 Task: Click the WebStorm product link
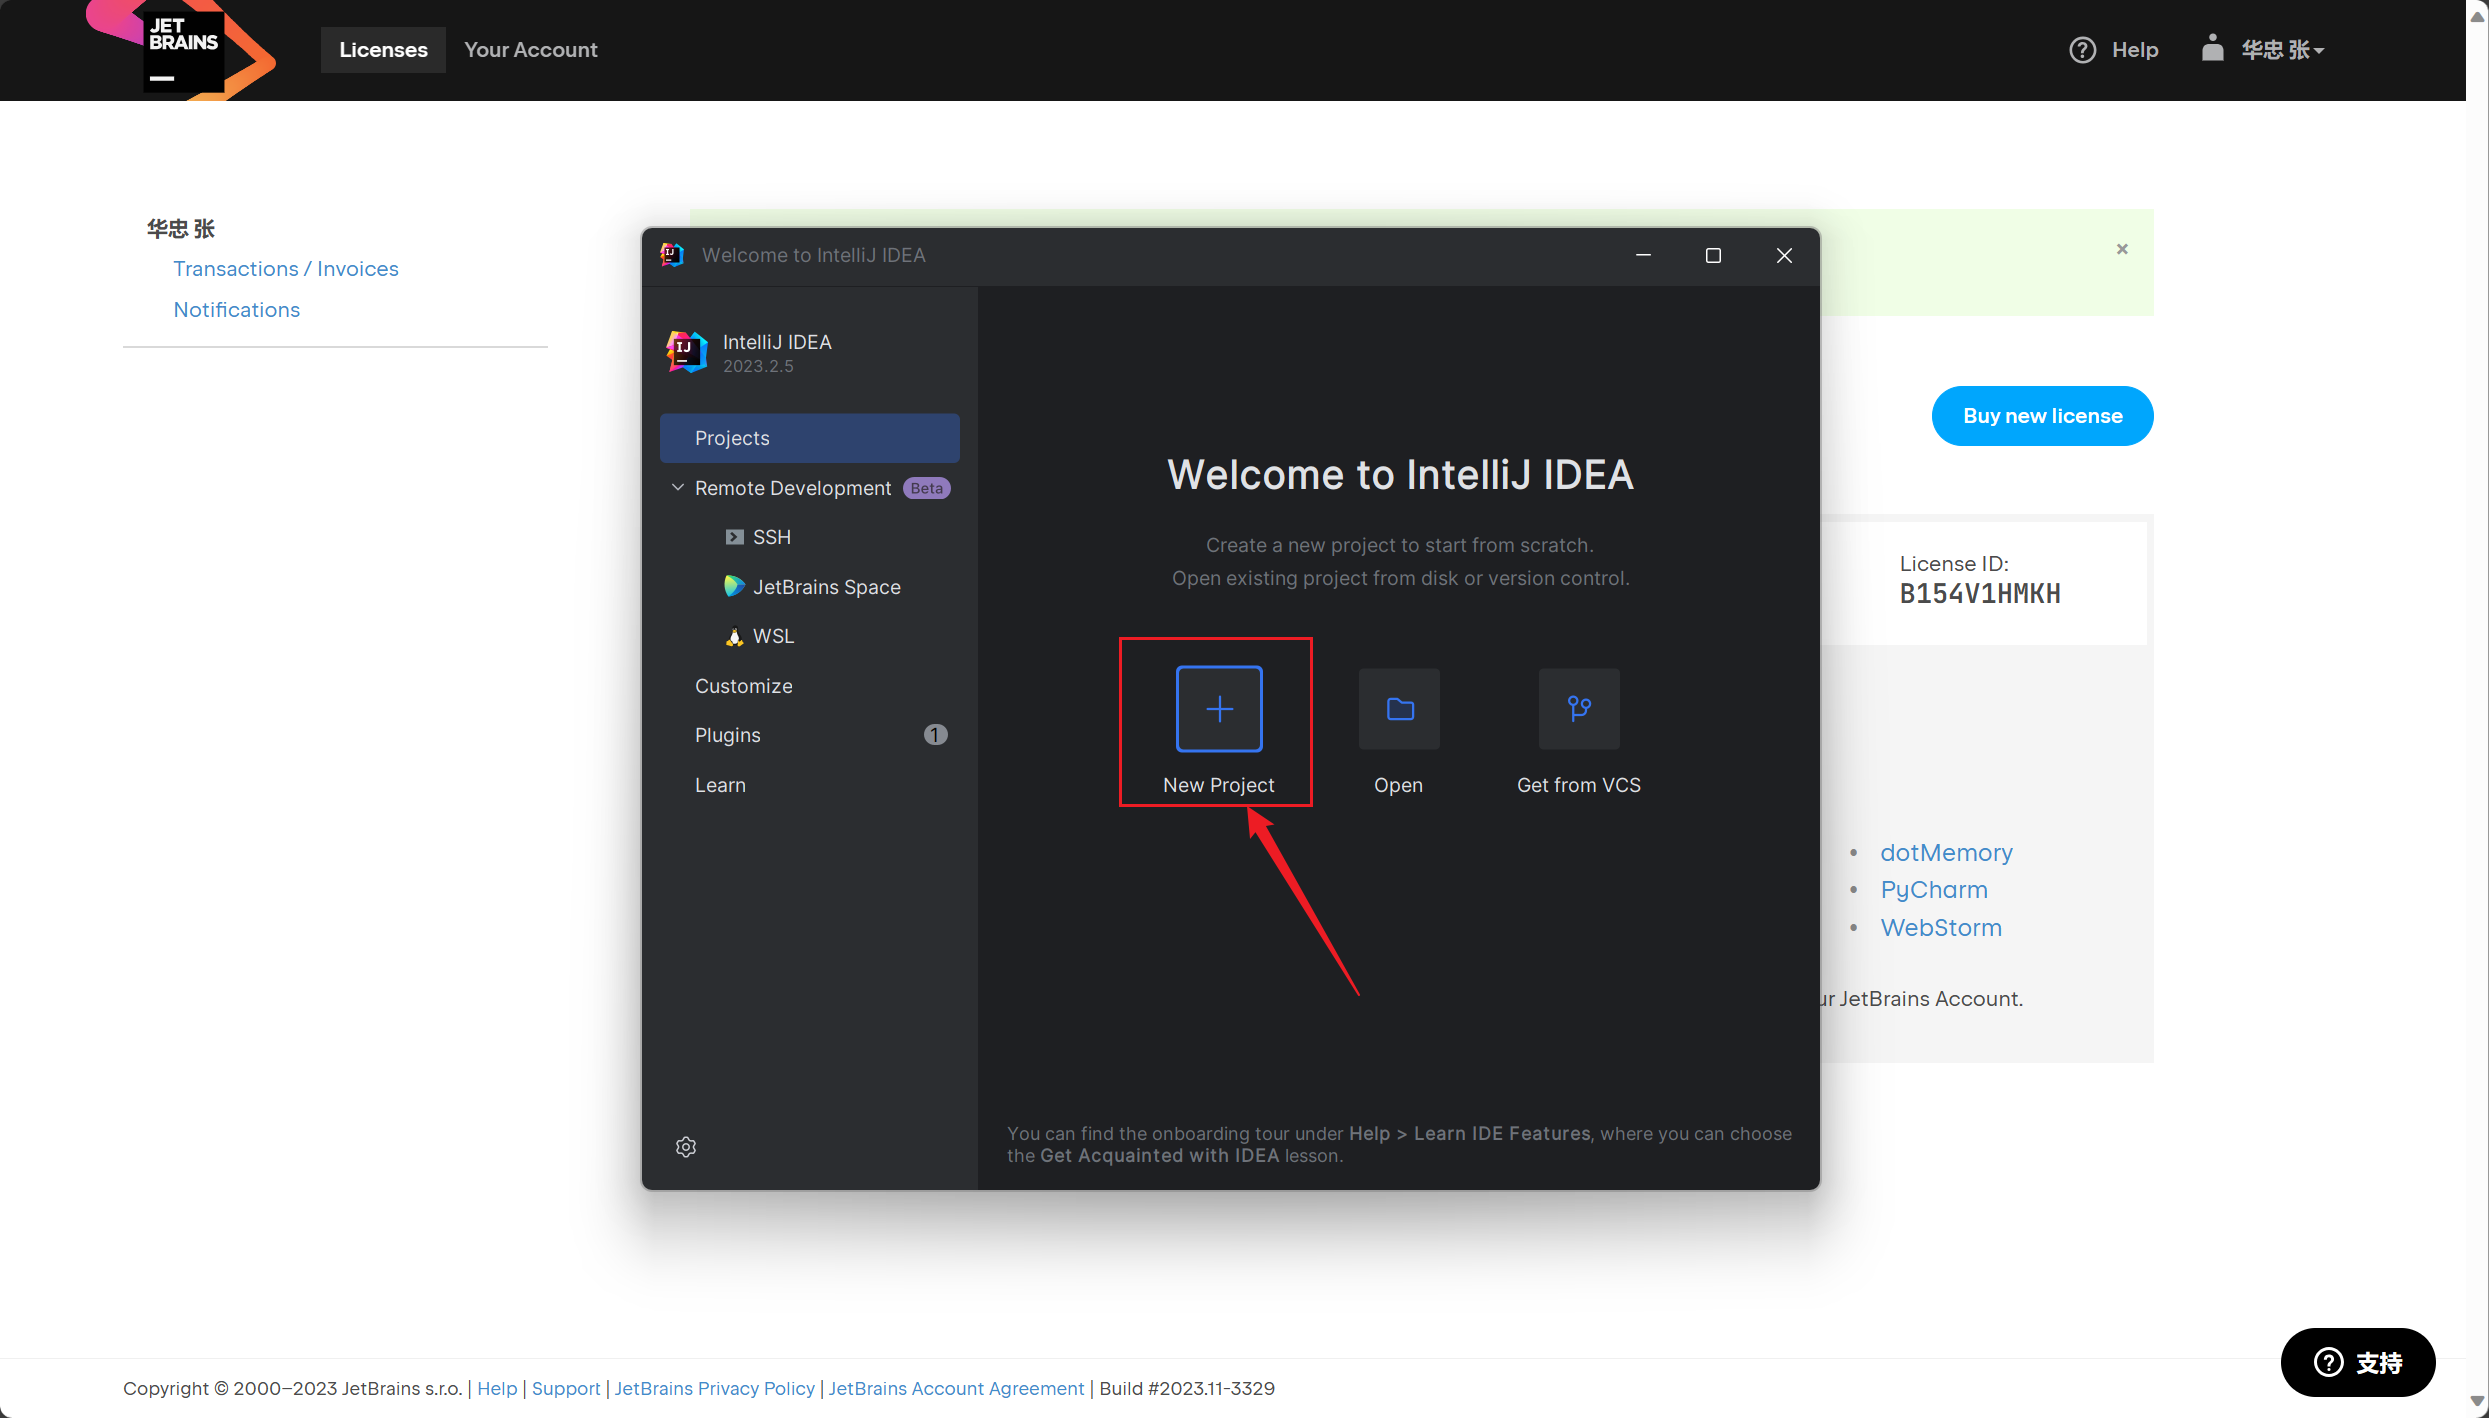click(1940, 928)
